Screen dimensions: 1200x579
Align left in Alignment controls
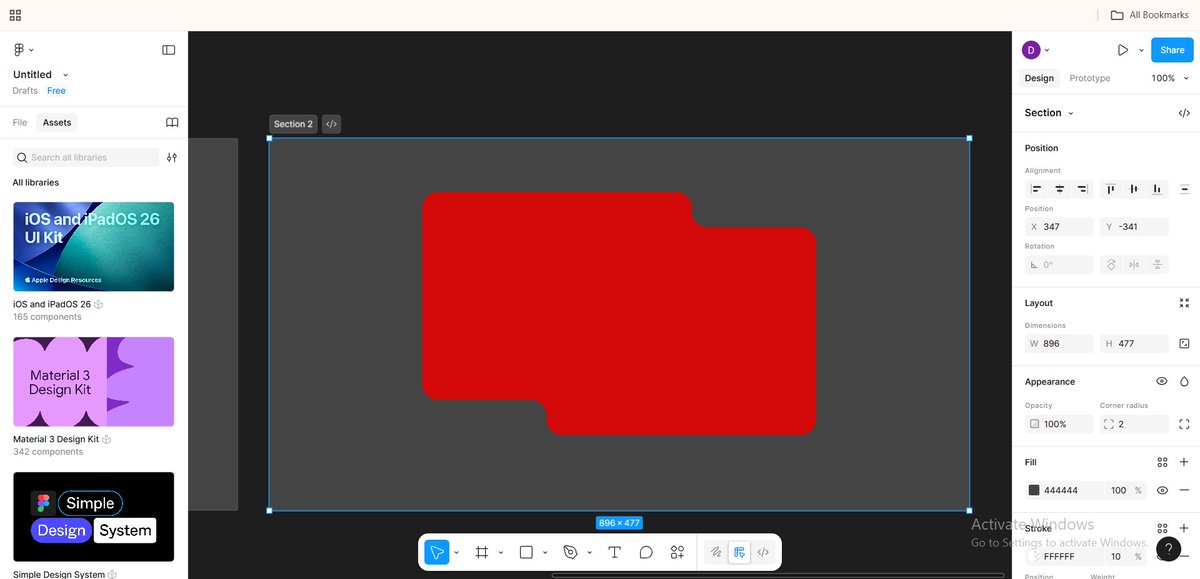(1036, 188)
